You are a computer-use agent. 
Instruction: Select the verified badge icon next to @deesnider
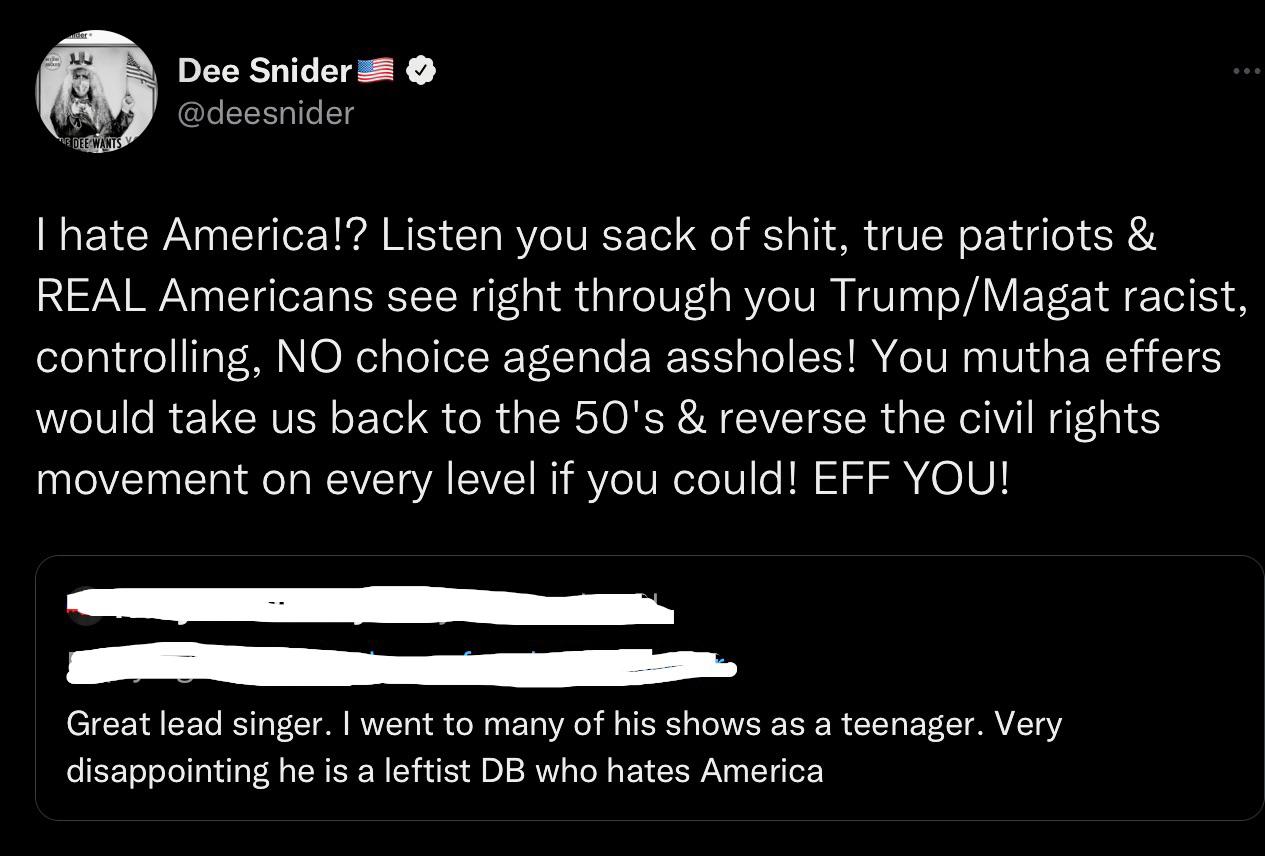coord(420,70)
